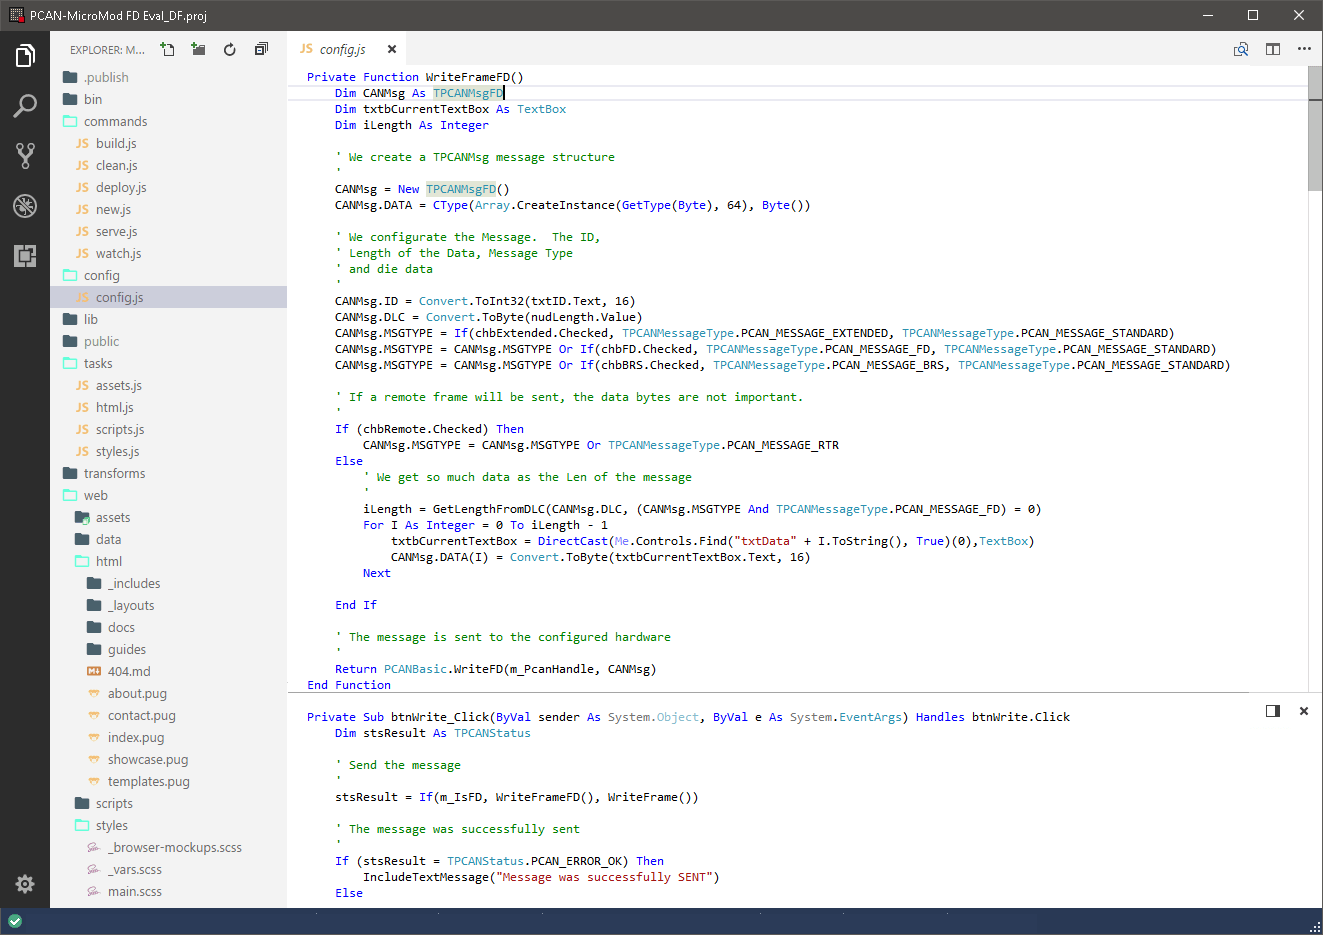Image resolution: width=1323 pixels, height=935 pixels.
Task: Collapse the styles folder
Action: 168,825
